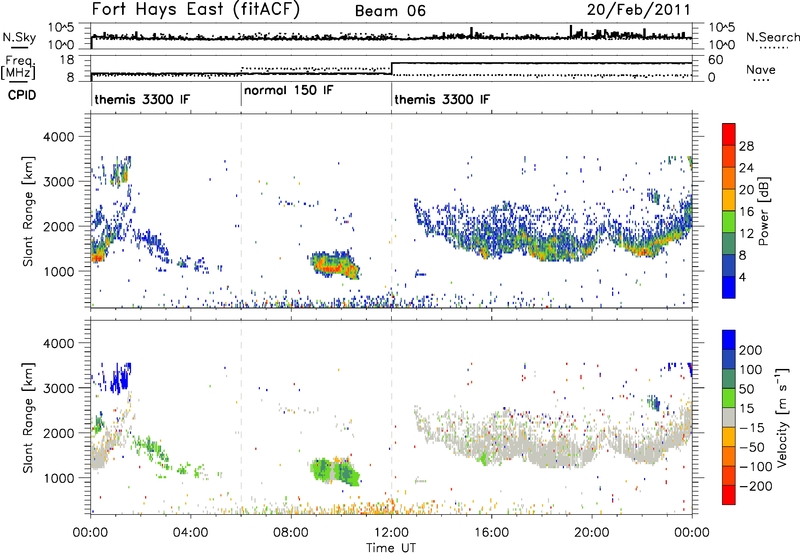Image resolution: width=800 pixels, height=554 pixels.
Task: Click the 'Freq. [MHz]' label
Action: point(18,67)
